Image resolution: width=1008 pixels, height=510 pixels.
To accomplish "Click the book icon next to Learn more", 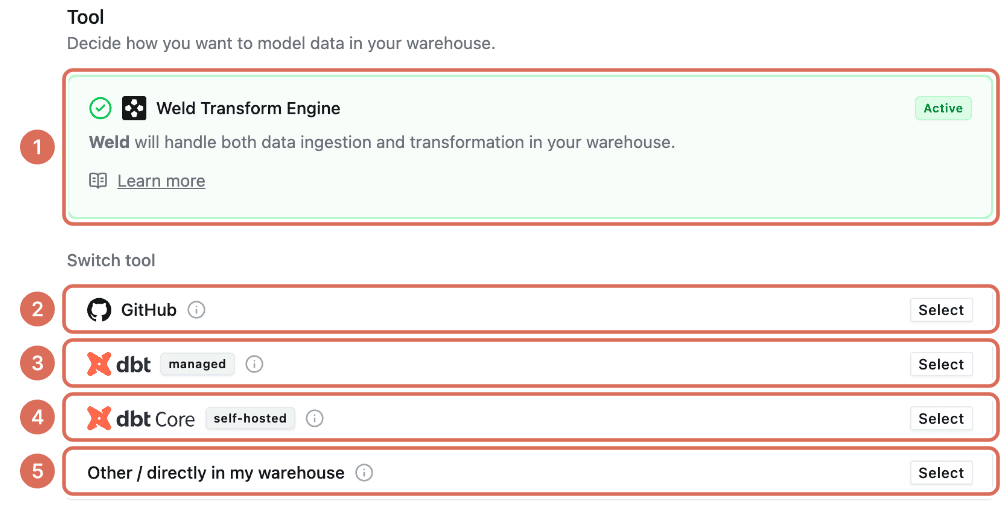I will point(98,181).
